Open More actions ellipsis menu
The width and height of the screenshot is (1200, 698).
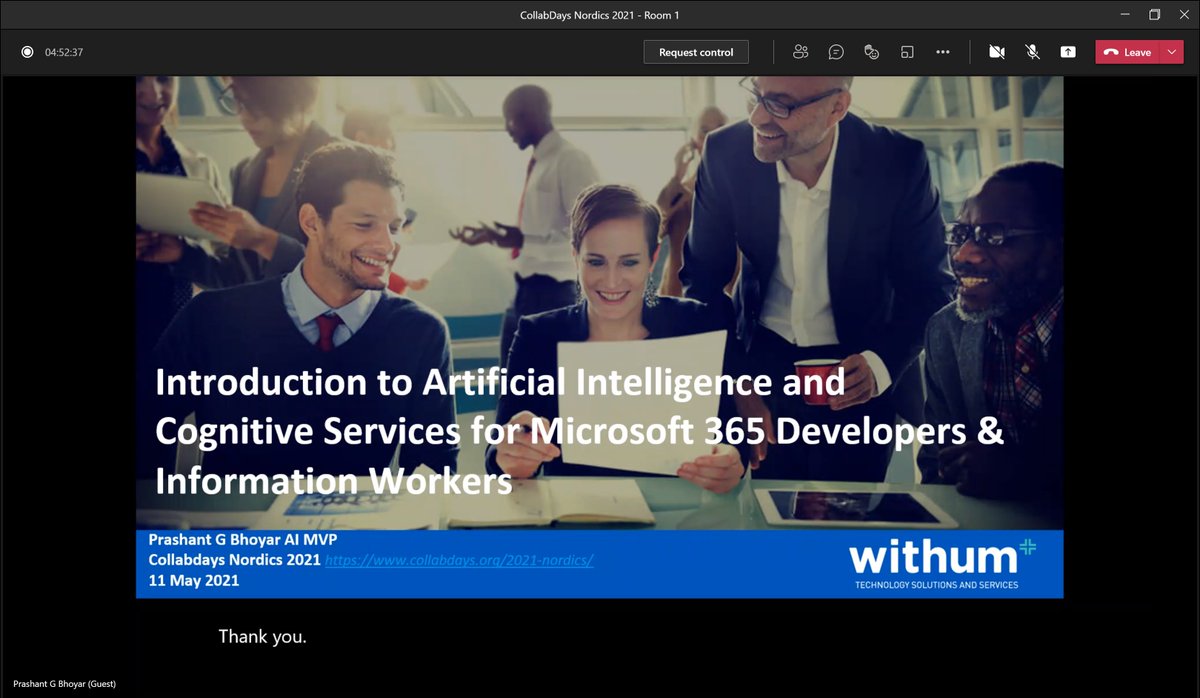[x=943, y=52]
